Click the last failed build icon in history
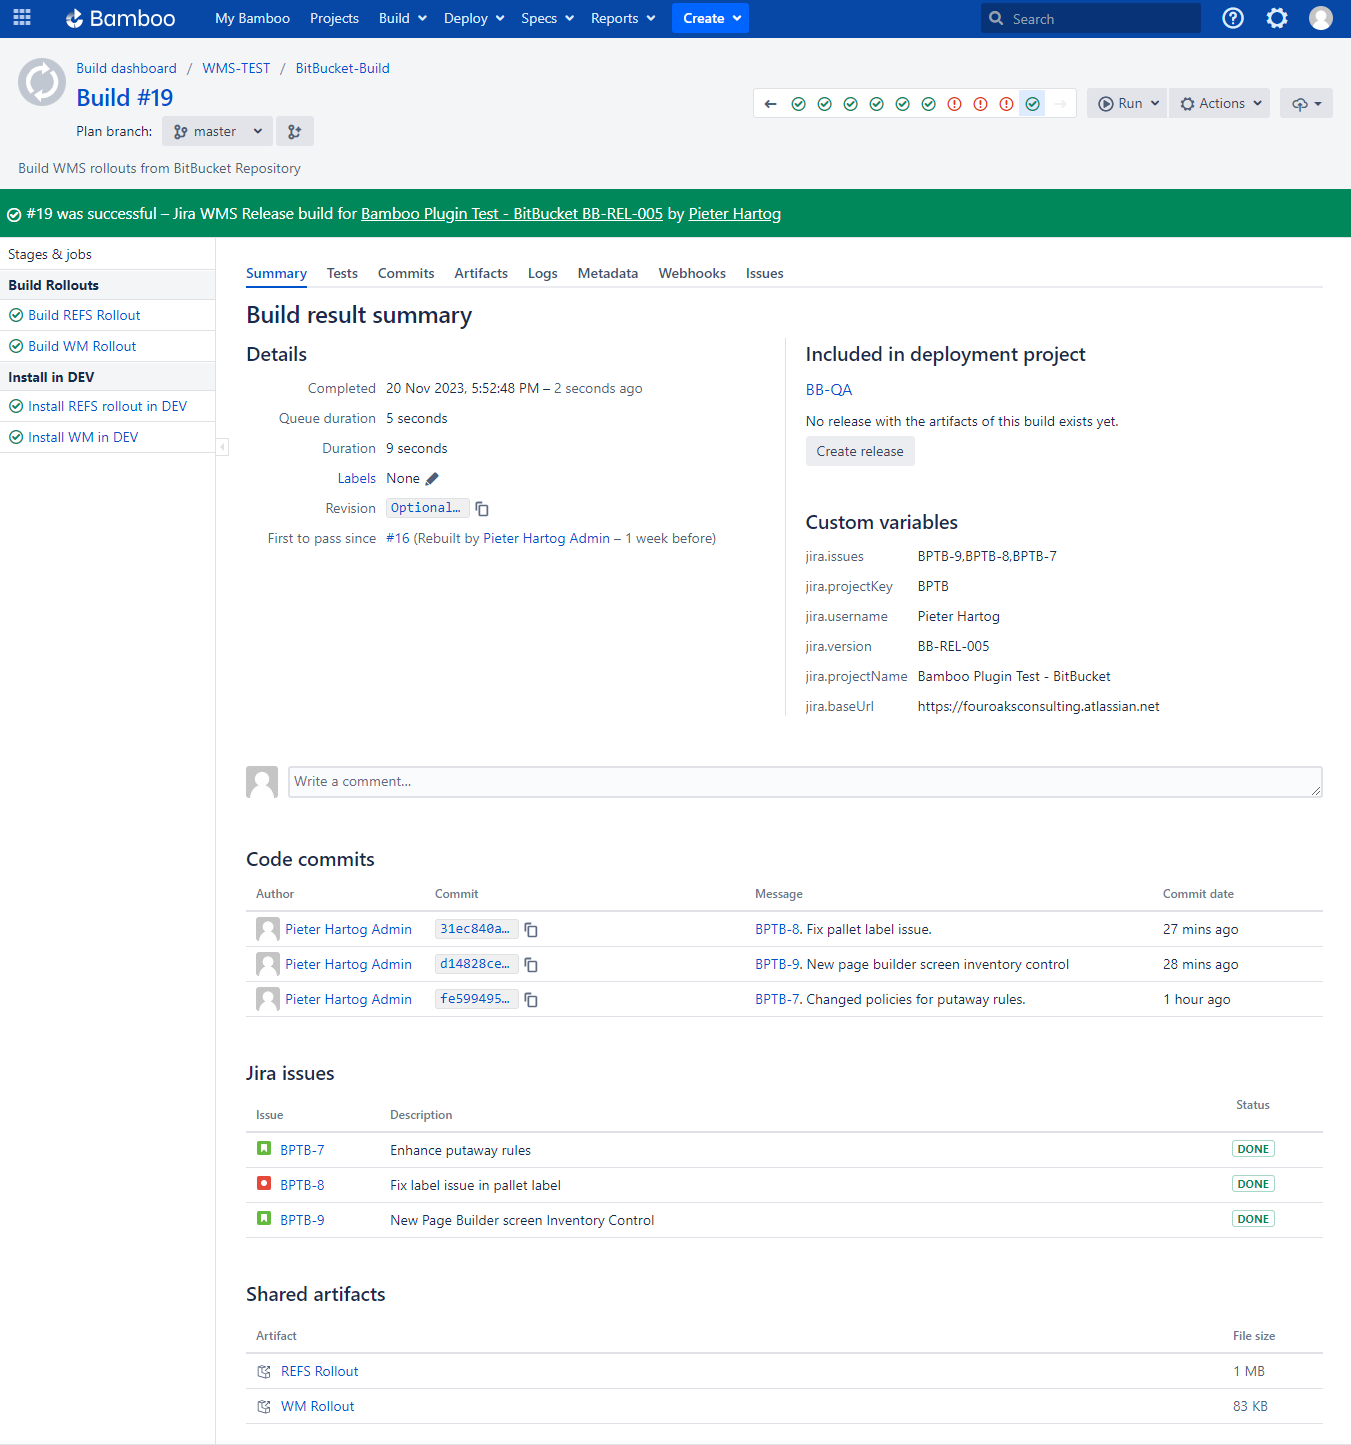1351x1445 pixels. [x=1006, y=104]
